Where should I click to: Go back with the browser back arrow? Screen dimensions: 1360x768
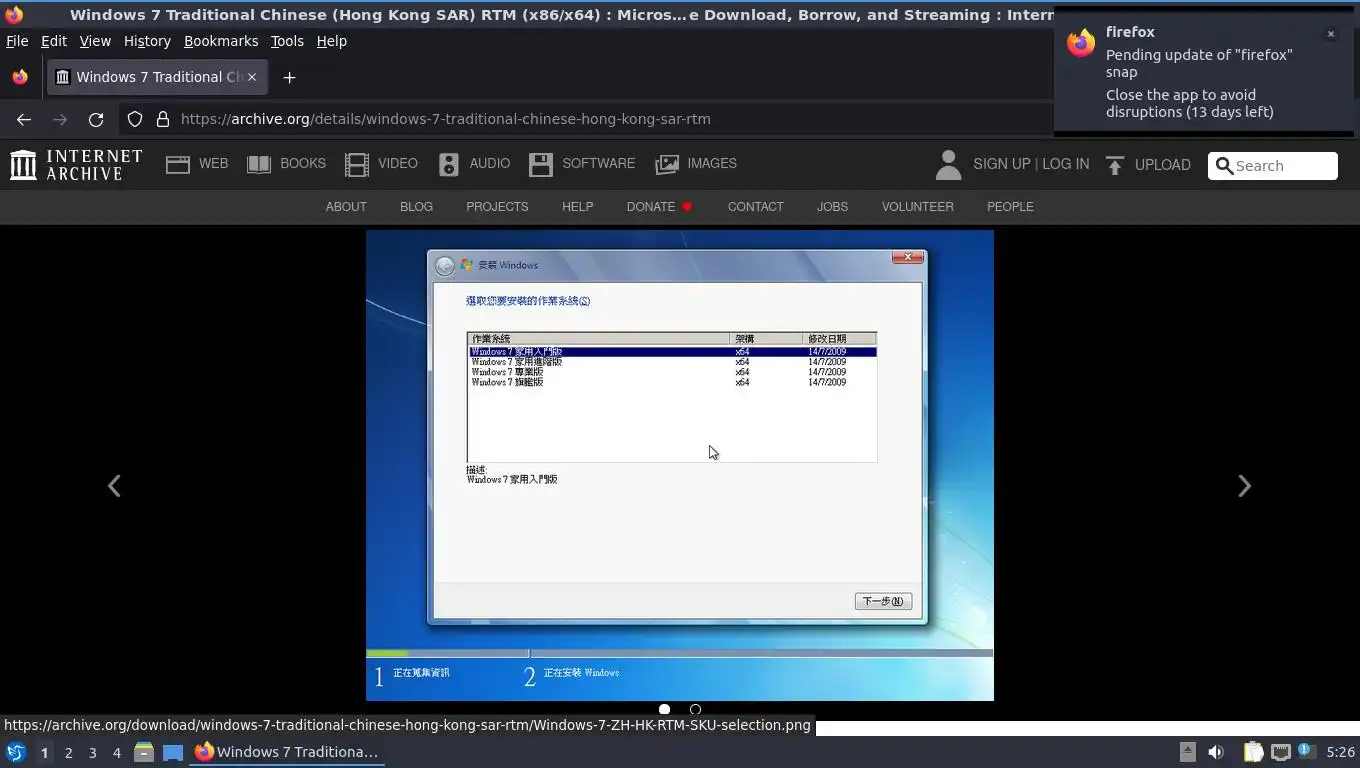24,119
